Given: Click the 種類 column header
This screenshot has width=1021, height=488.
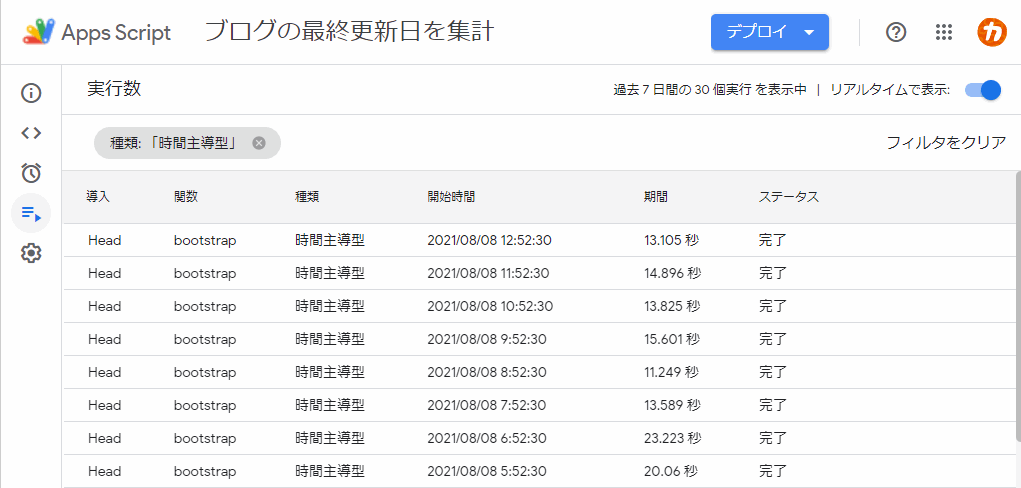Looking at the screenshot, I should [307, 197].
